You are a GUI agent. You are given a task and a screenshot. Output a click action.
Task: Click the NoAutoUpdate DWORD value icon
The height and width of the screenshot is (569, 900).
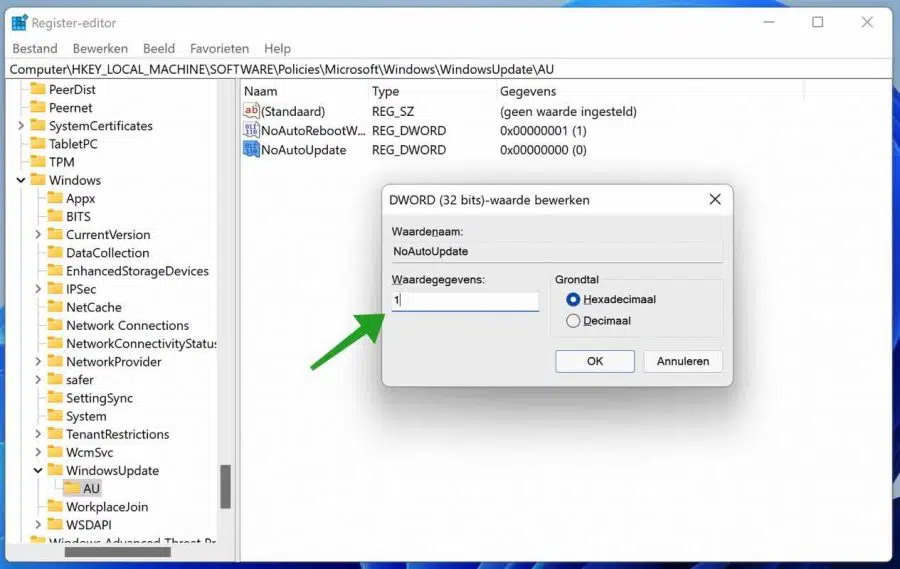(251, 150)
